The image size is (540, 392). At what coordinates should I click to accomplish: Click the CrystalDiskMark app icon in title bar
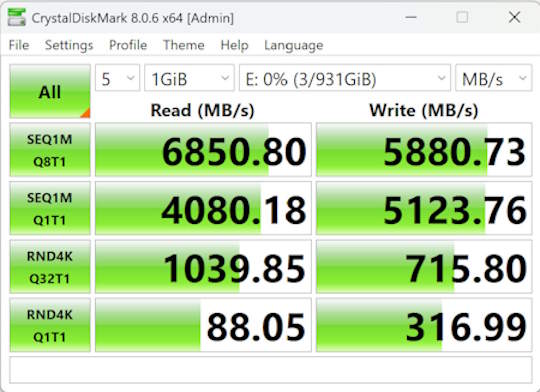click(x=17, y=18)
